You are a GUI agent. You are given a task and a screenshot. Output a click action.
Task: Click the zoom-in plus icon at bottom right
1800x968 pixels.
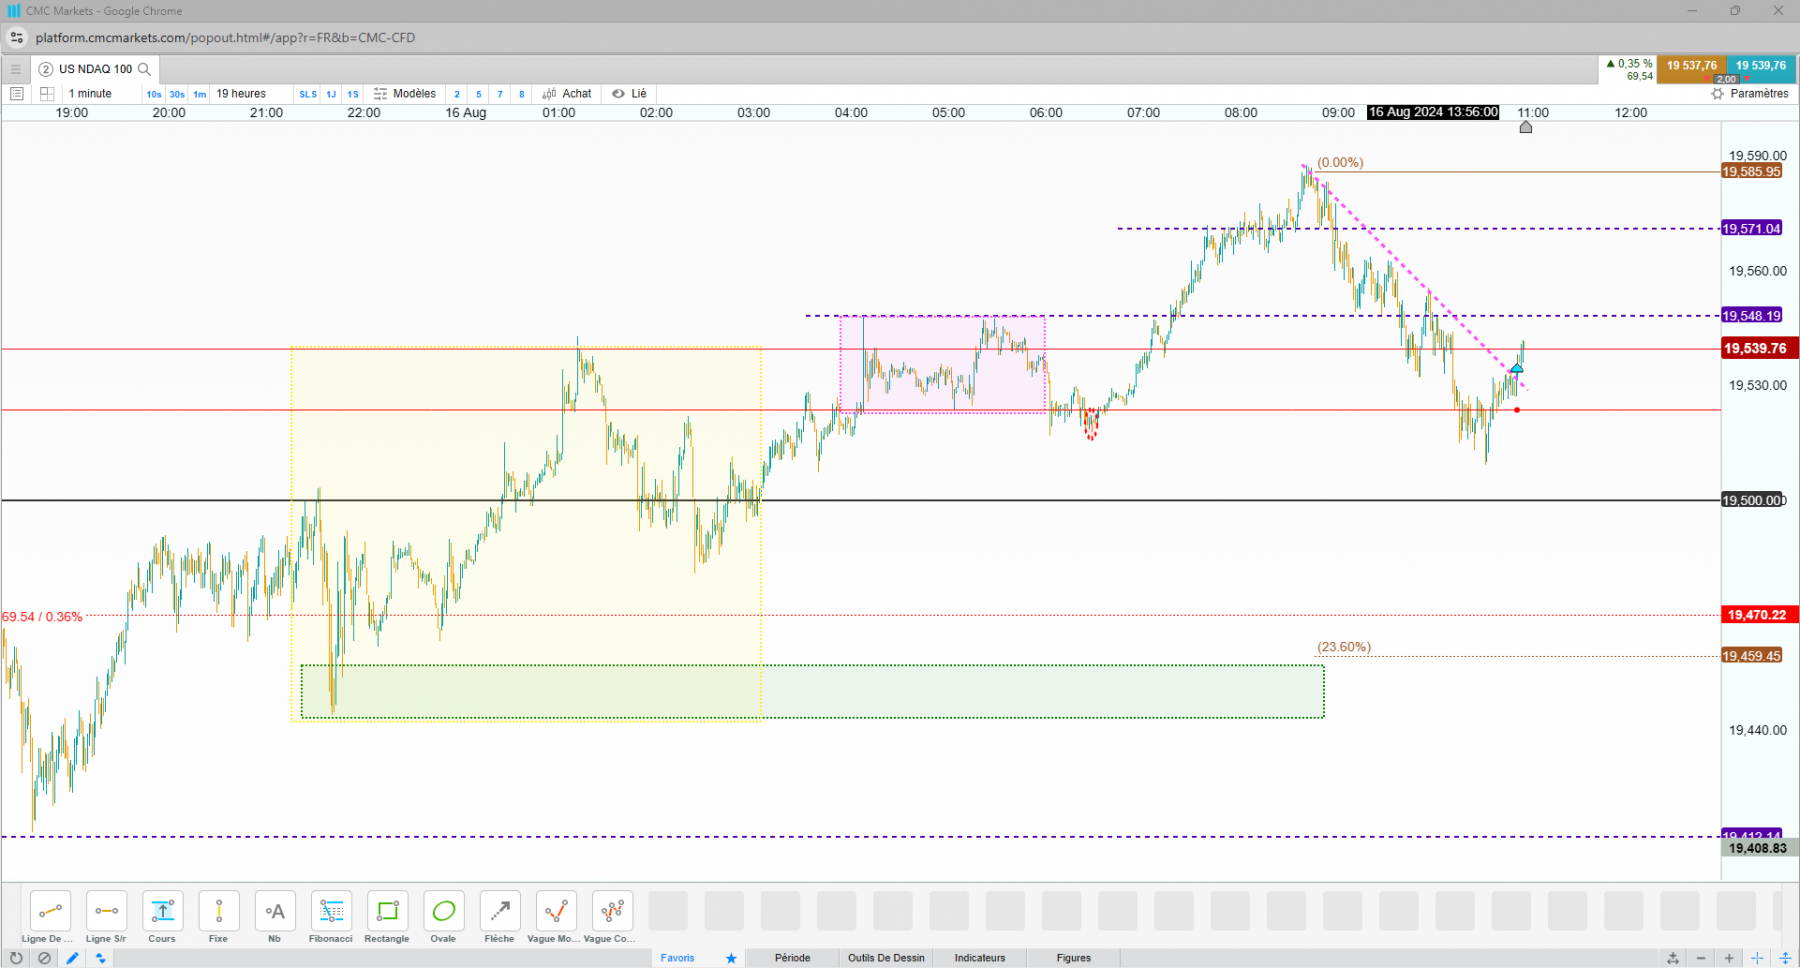[x=1729, y=958]
